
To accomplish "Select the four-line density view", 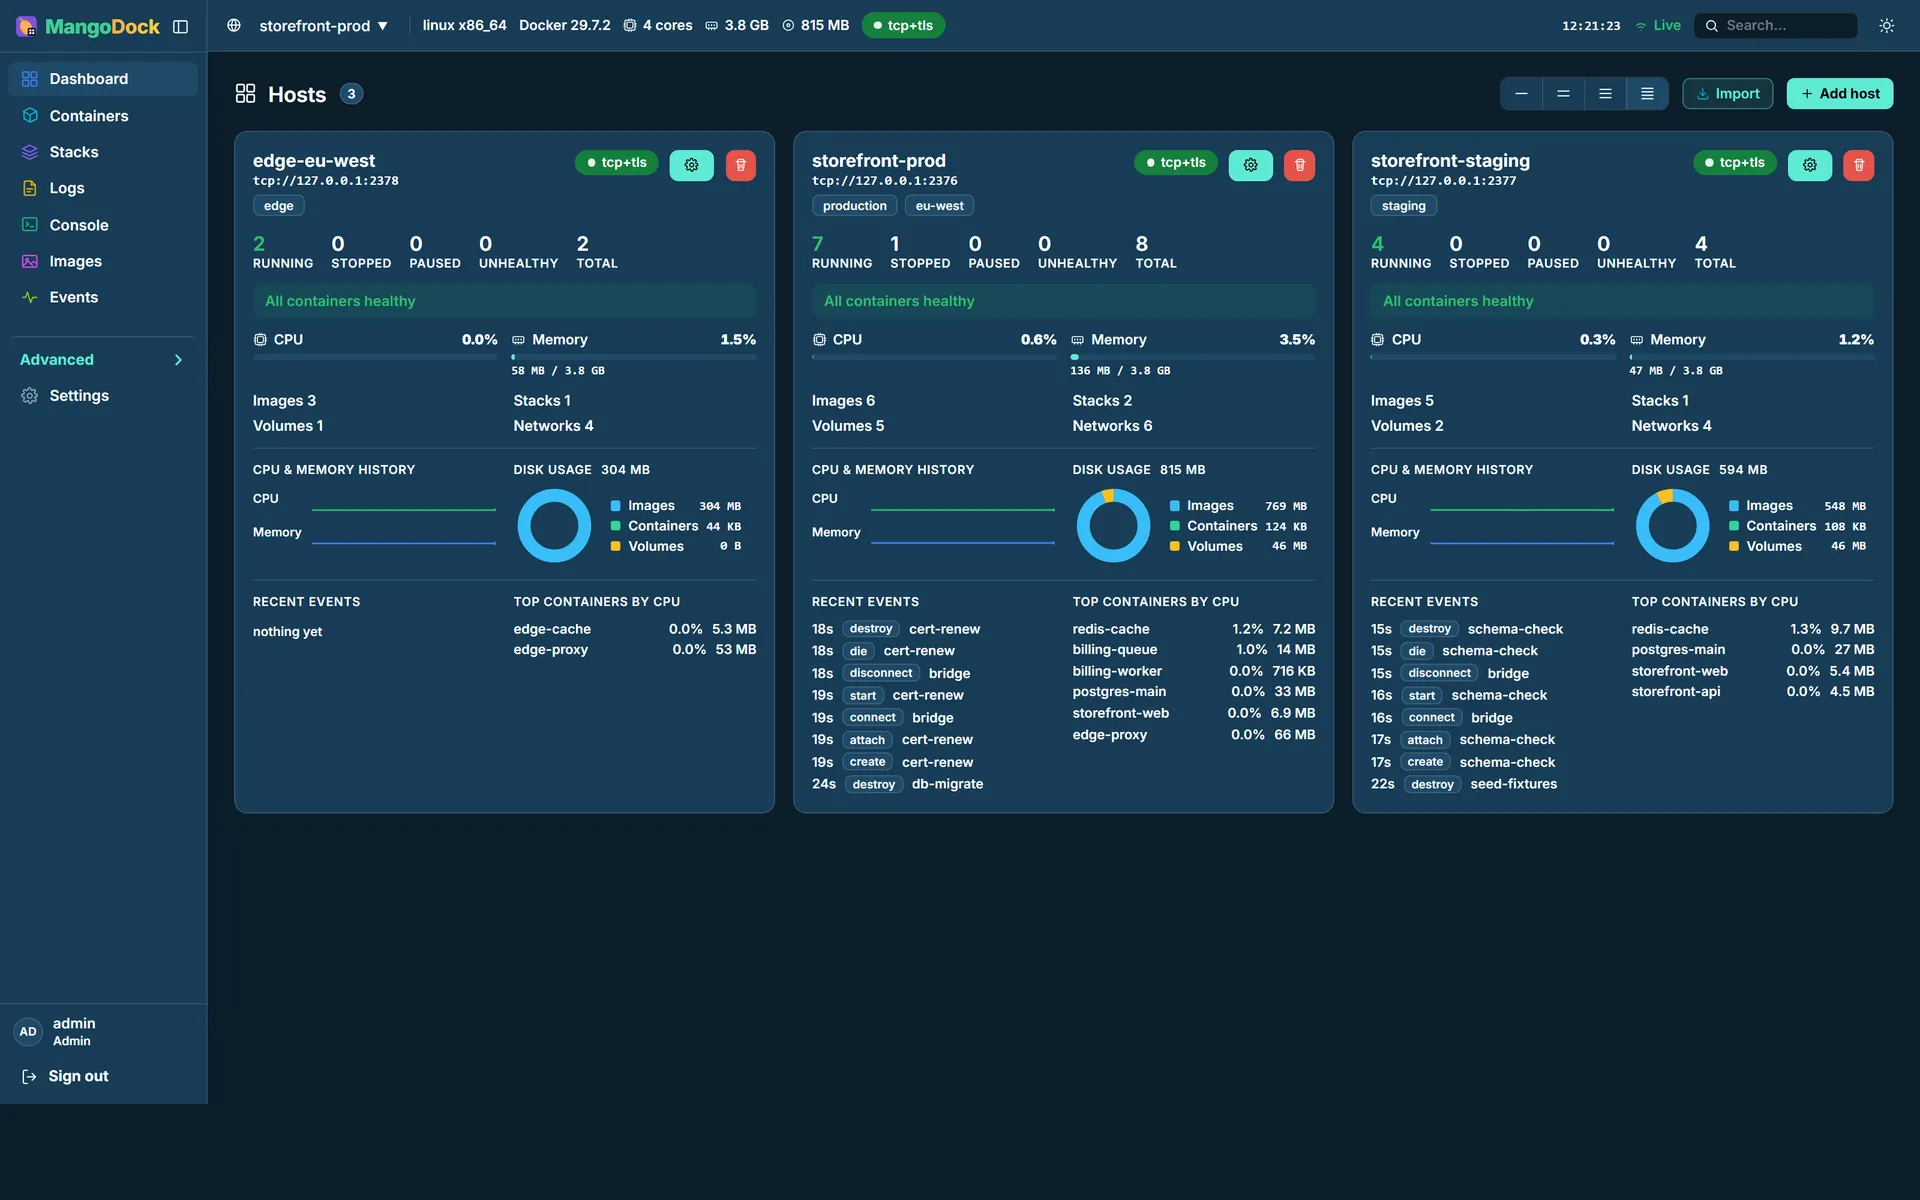I will [x=1647, y=94].
